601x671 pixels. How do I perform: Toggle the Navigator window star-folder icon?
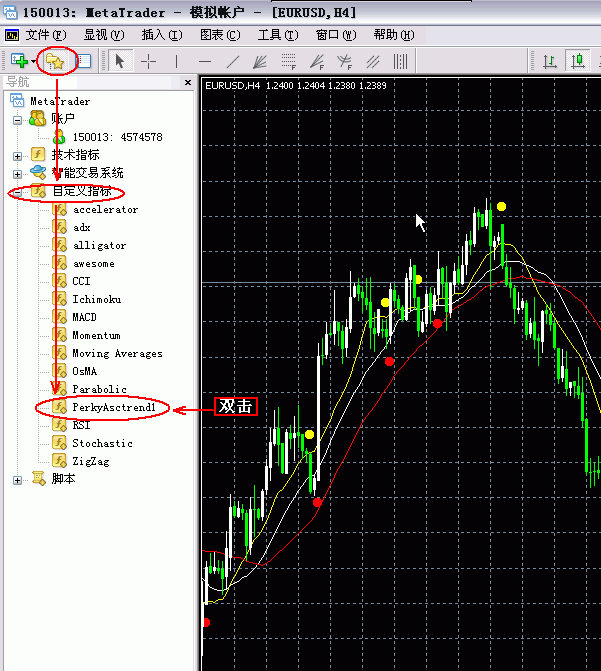55,61
